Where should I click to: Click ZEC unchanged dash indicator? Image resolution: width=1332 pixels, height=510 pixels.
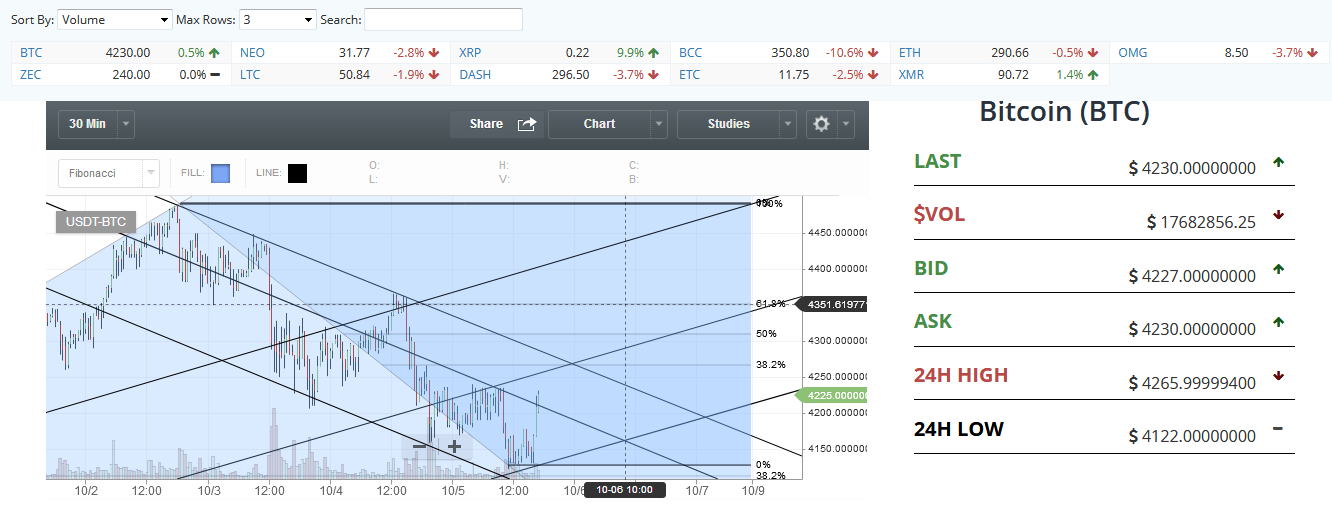[215, 75]
